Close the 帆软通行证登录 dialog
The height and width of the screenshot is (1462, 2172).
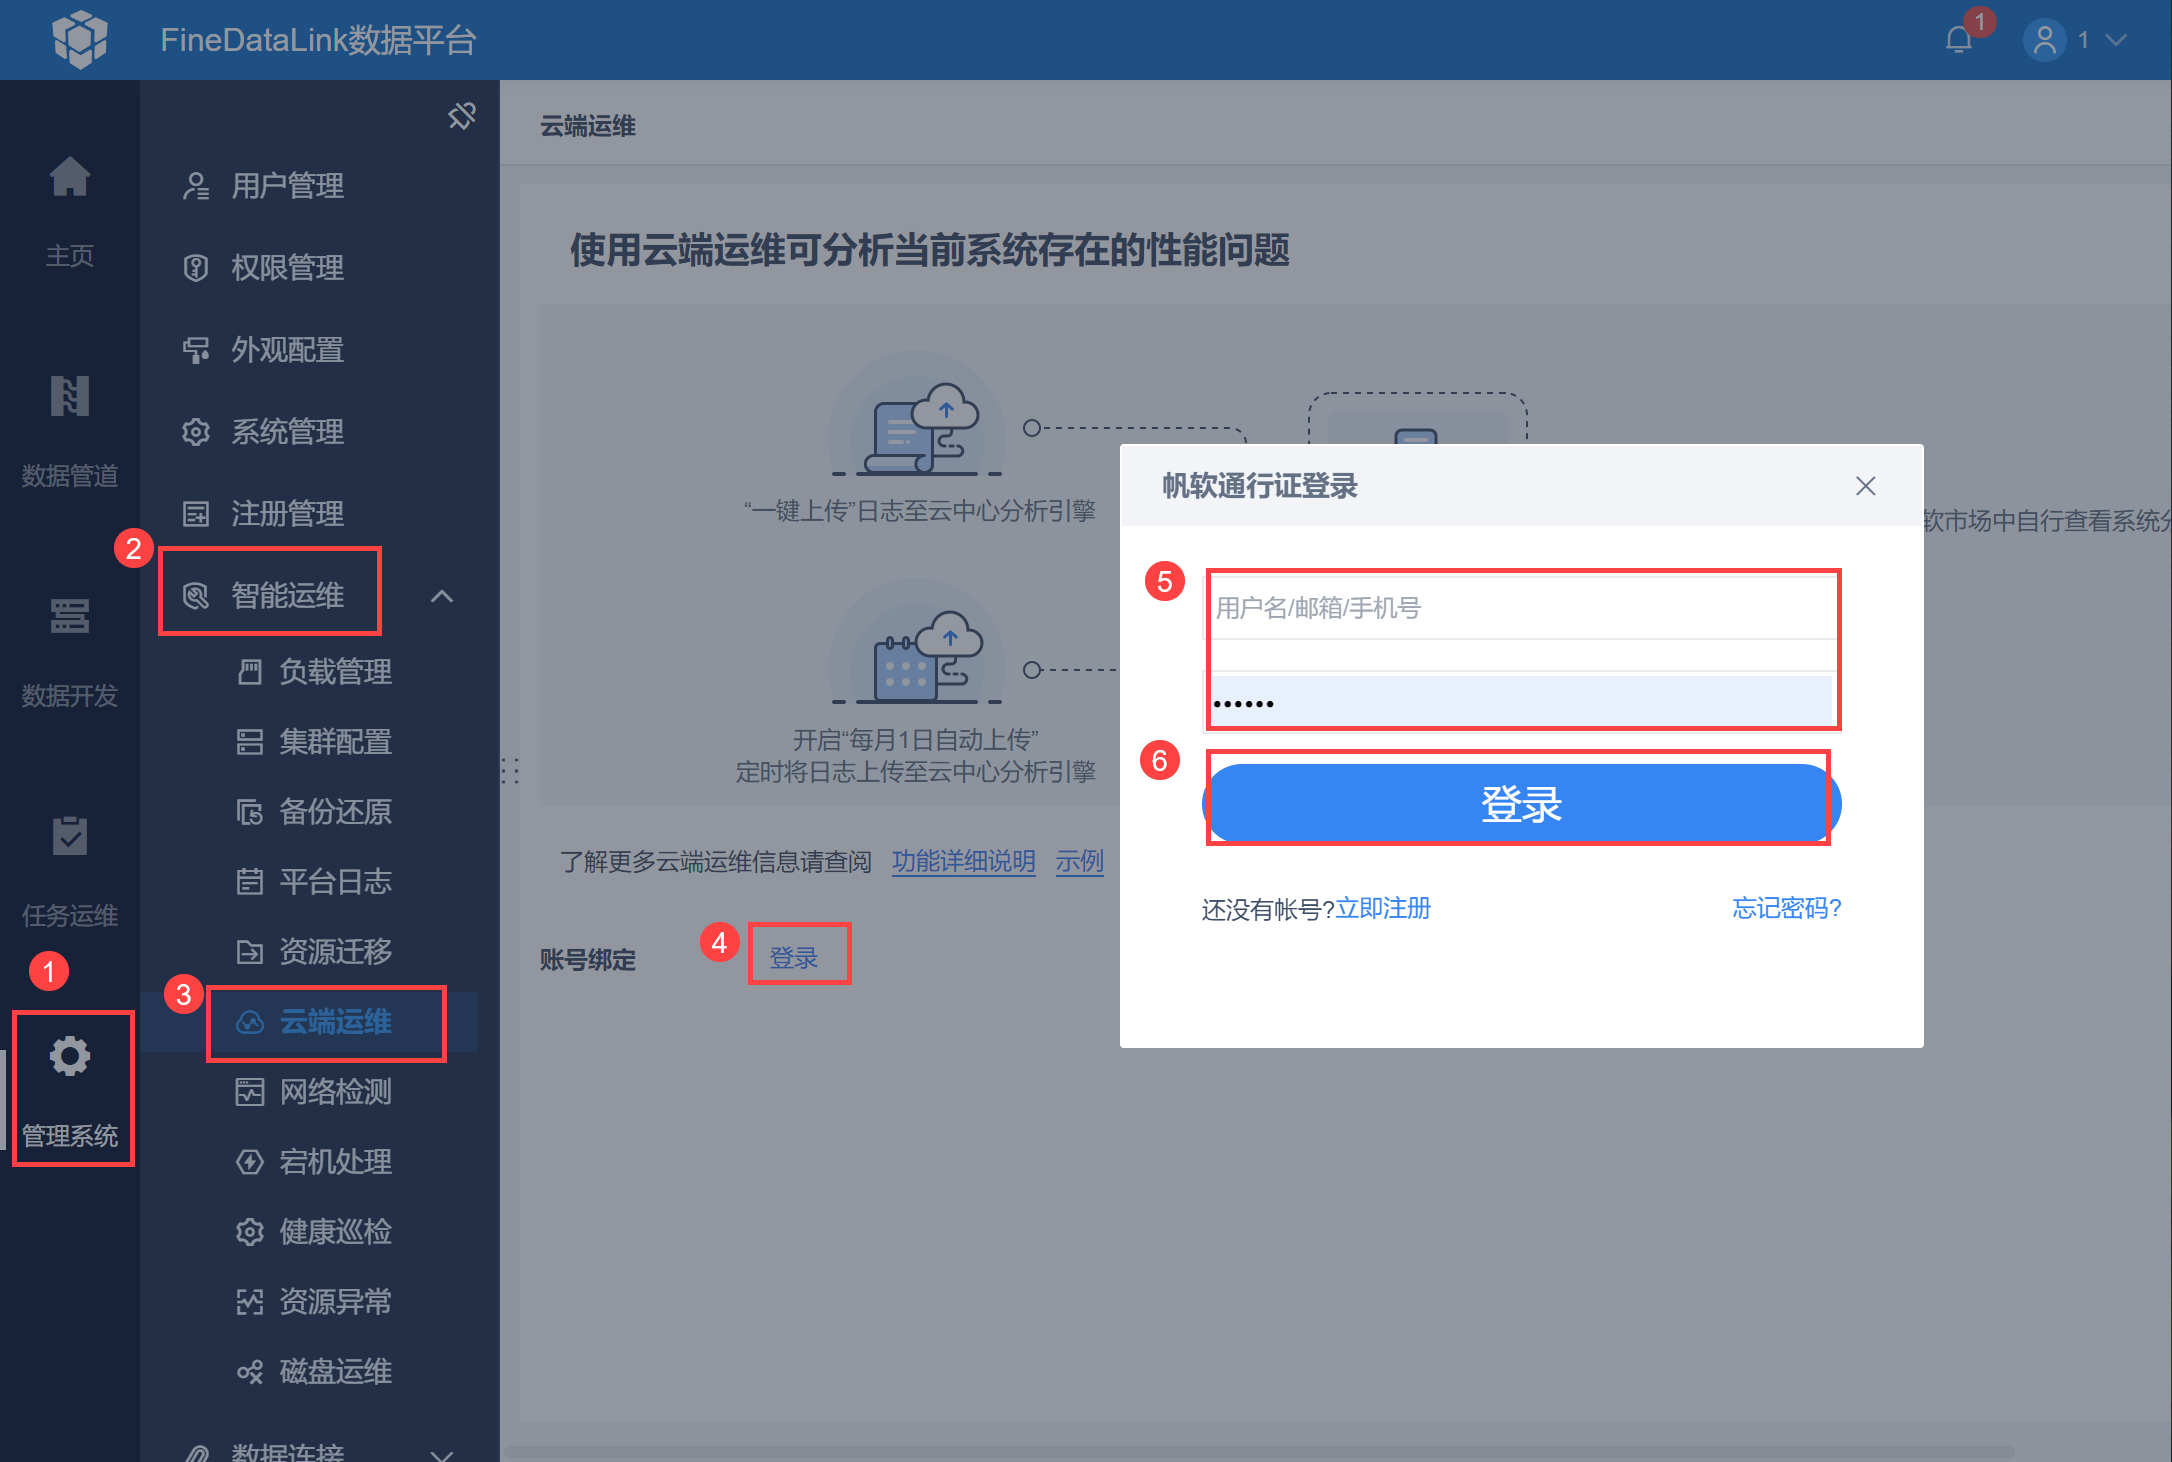coord(1865,486)
